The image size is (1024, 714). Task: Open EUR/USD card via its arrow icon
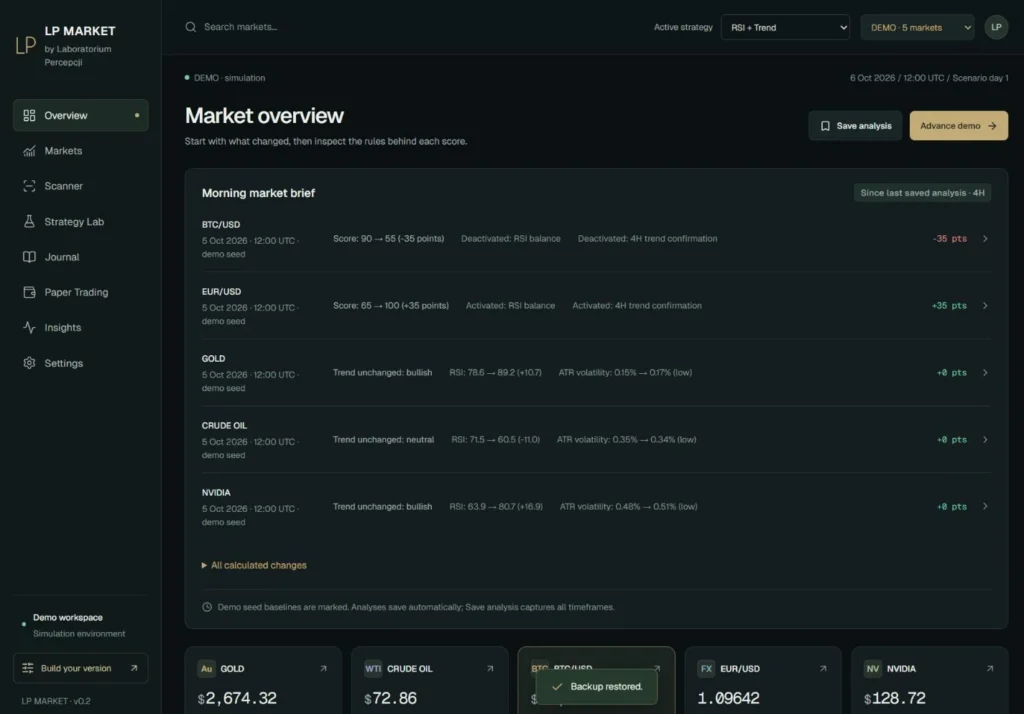[x=823, y=668]
